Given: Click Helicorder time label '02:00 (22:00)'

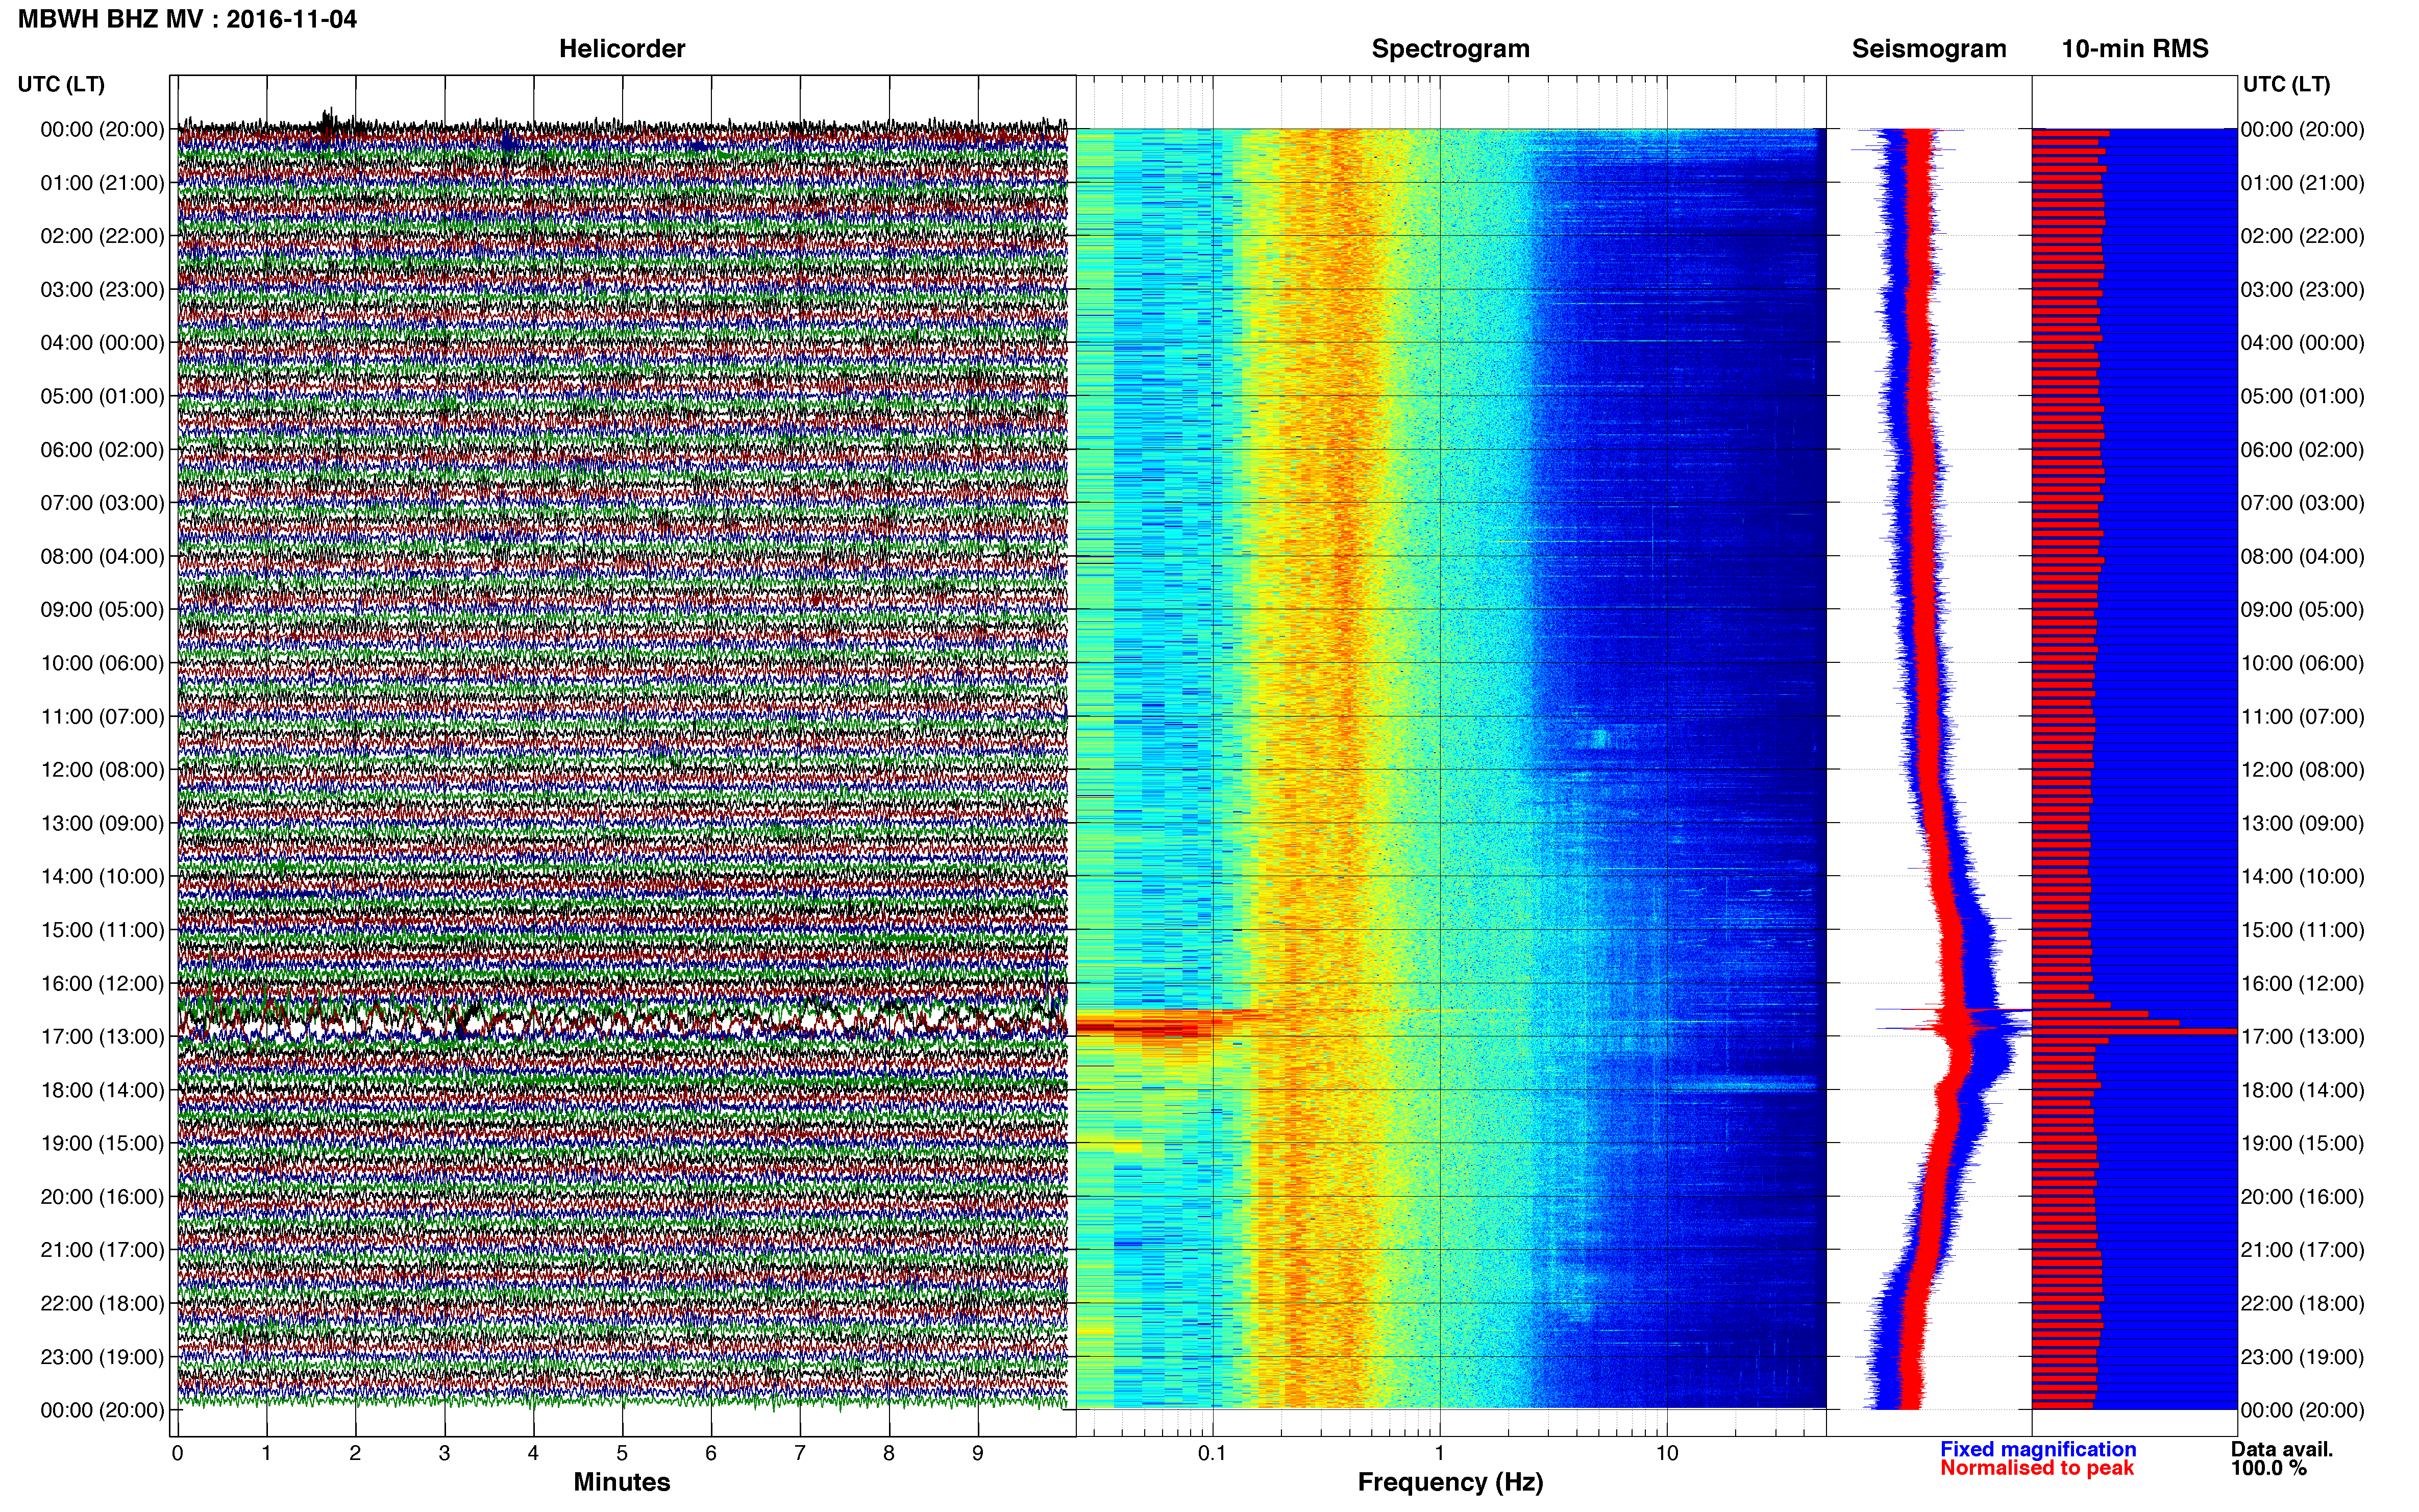Looking at the screenshot, I should 102,236.
